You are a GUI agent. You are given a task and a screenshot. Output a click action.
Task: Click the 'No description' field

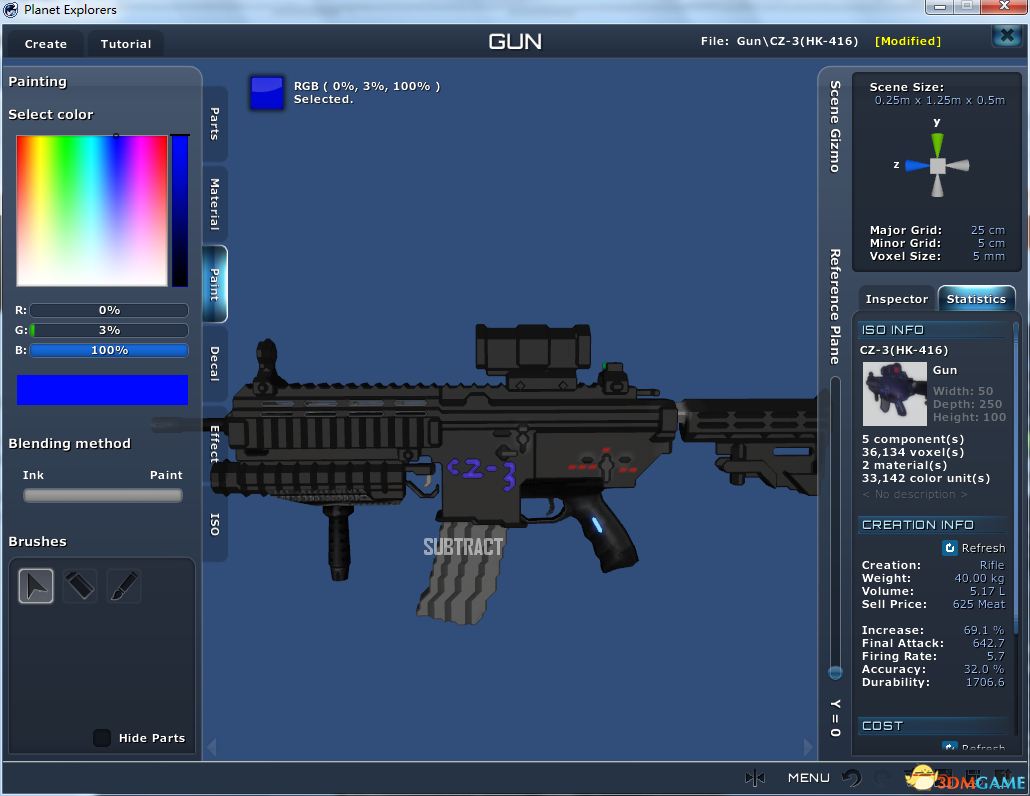coord(914,494)
